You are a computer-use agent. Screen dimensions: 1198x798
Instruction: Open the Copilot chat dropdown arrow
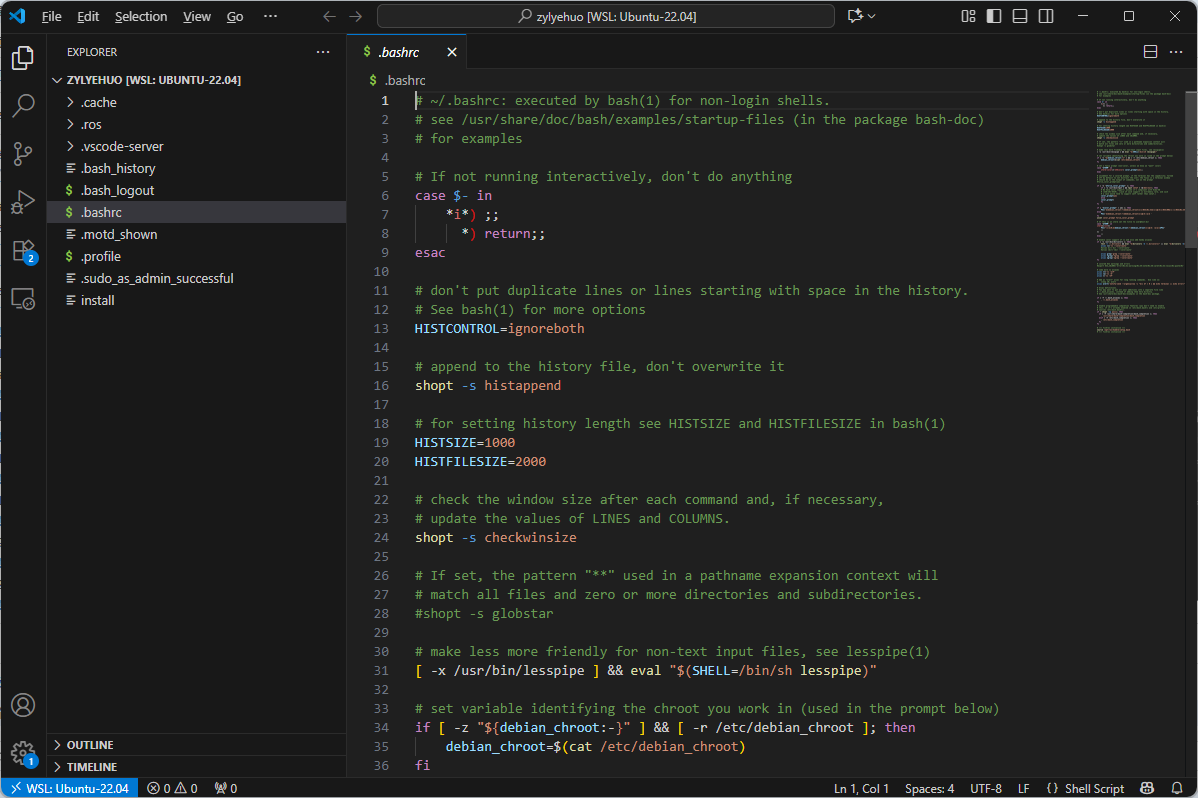click(872, 16)
